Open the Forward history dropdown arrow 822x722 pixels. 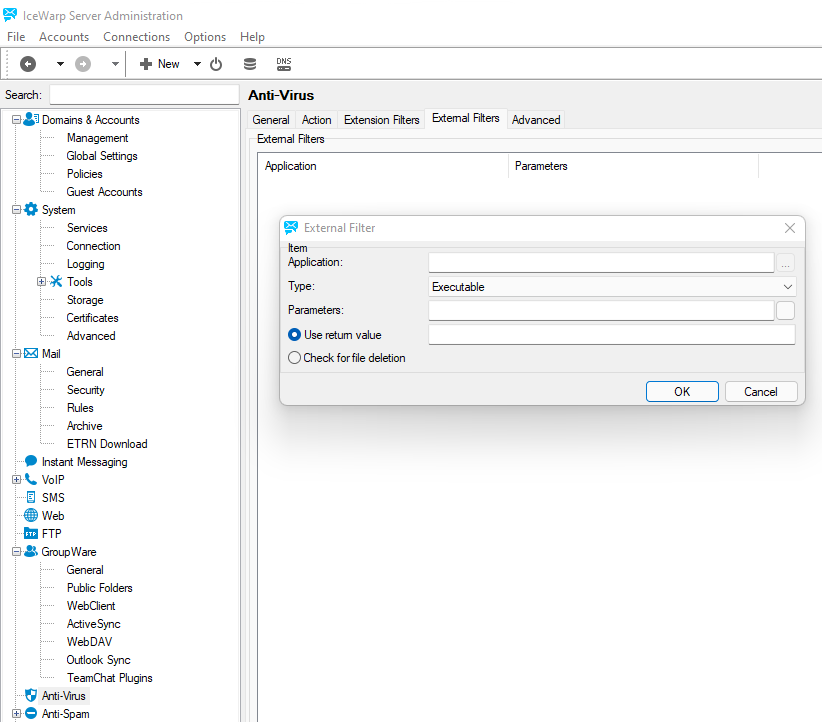tap(115, 64)
